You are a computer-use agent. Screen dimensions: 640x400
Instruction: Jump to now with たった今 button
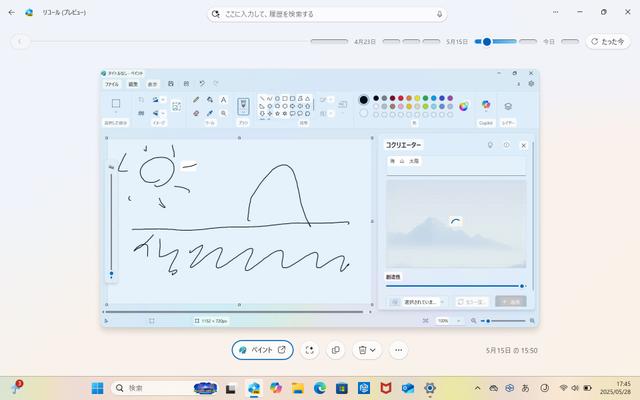tap(607, 42)
